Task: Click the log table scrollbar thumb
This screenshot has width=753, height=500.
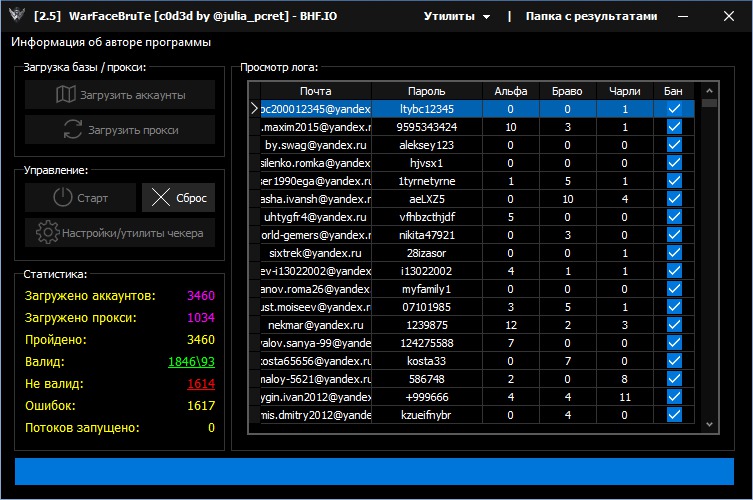Action: click(709, 103)
